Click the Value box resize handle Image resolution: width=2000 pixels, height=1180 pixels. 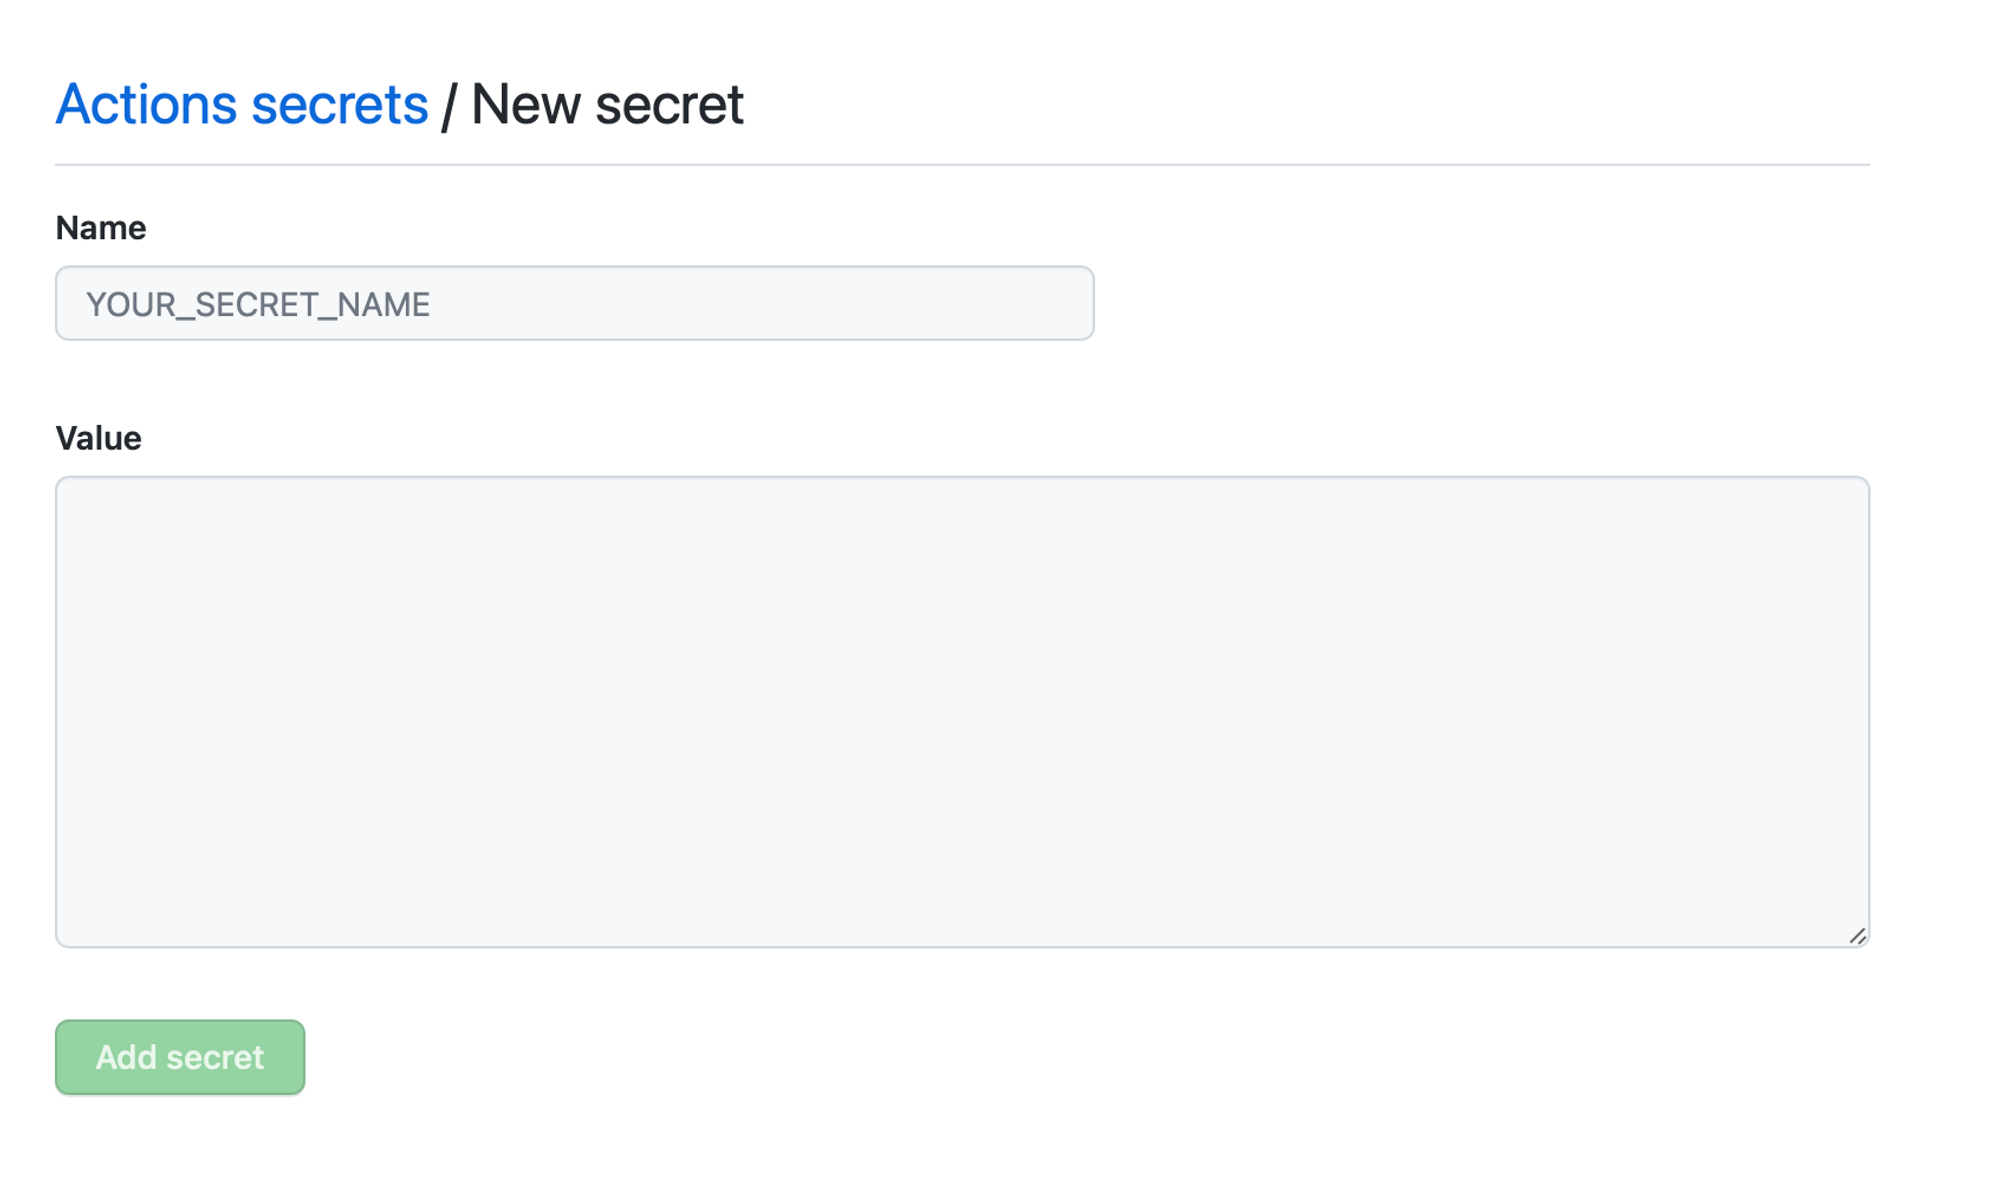click(1857, 936)
